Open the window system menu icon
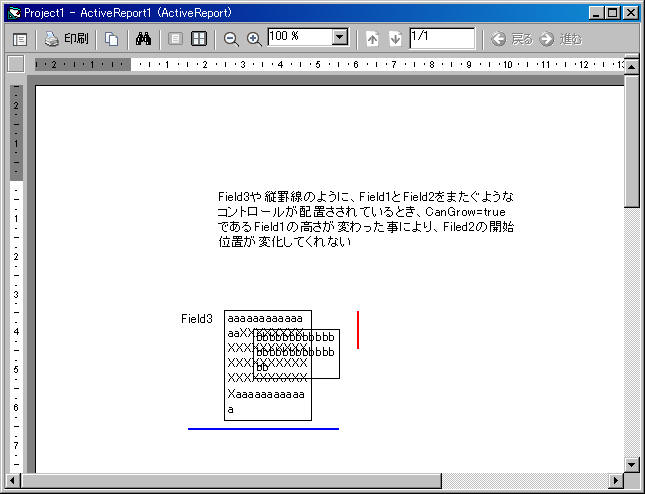Image resolution: width=645 pixels, height=494 pixels. [13, 12]
